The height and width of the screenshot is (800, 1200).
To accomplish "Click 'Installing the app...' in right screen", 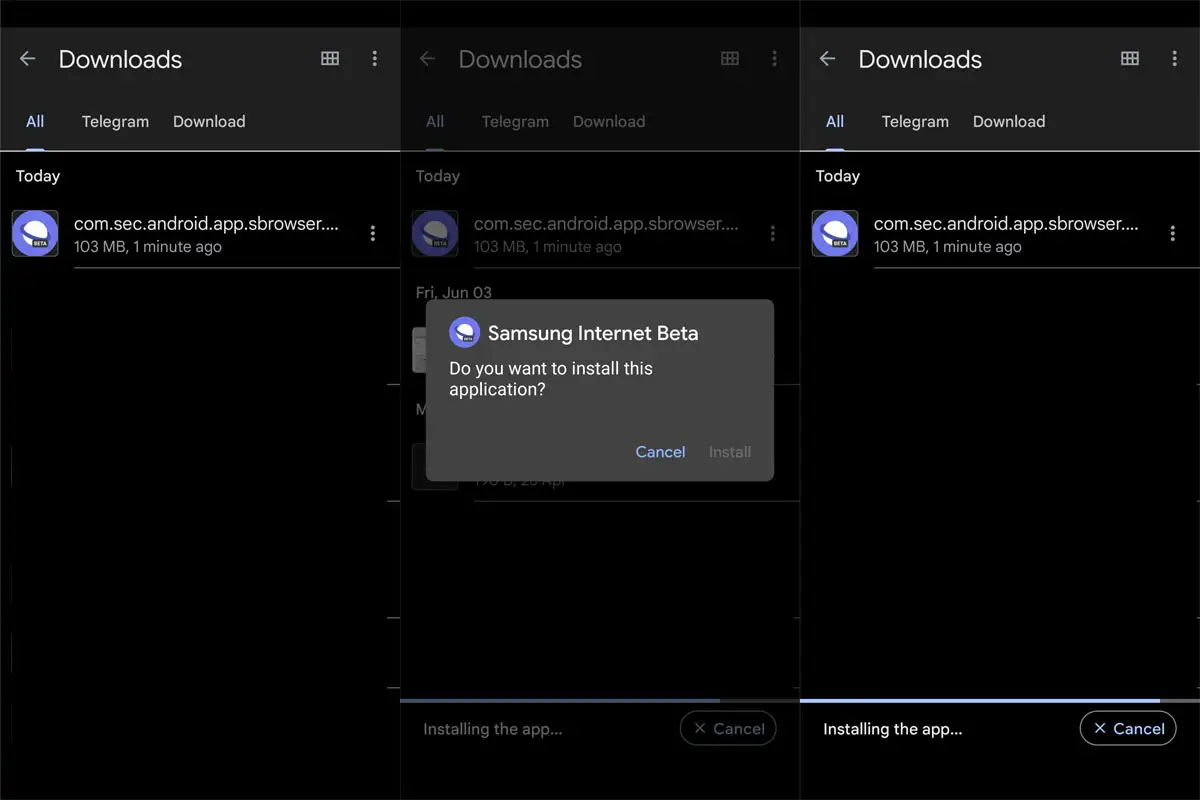I will pyautogui.click(x=893, y=729).
